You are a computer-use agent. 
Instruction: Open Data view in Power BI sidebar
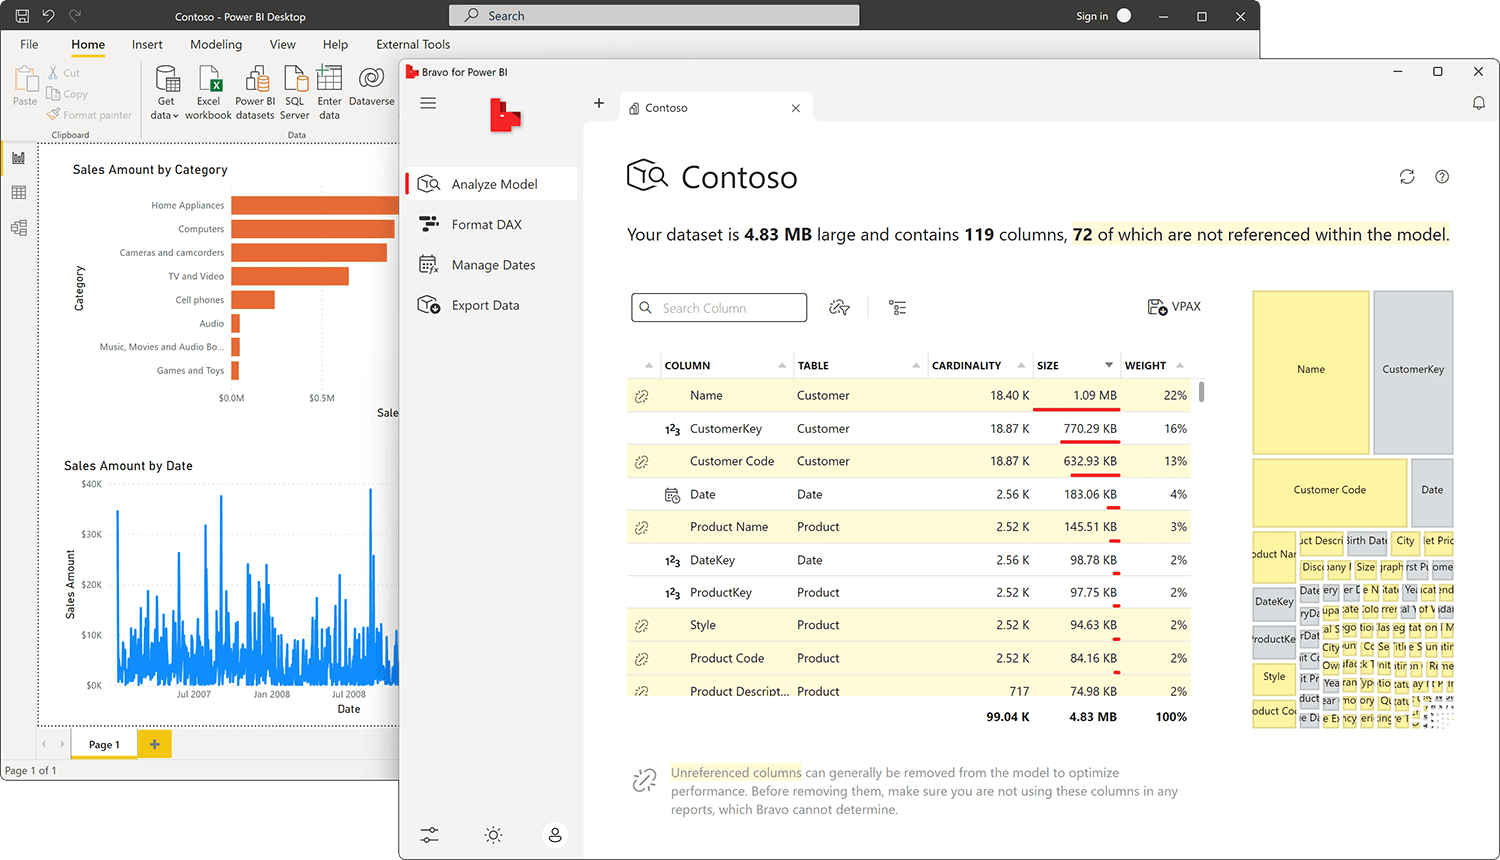18,192
